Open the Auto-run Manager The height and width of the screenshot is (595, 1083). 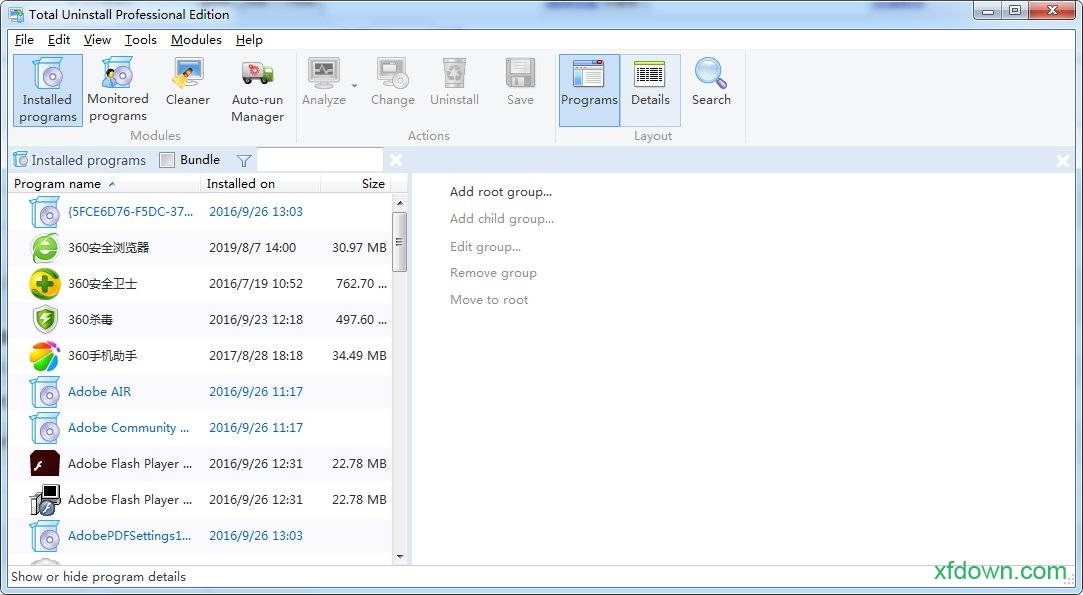(257, 90)
